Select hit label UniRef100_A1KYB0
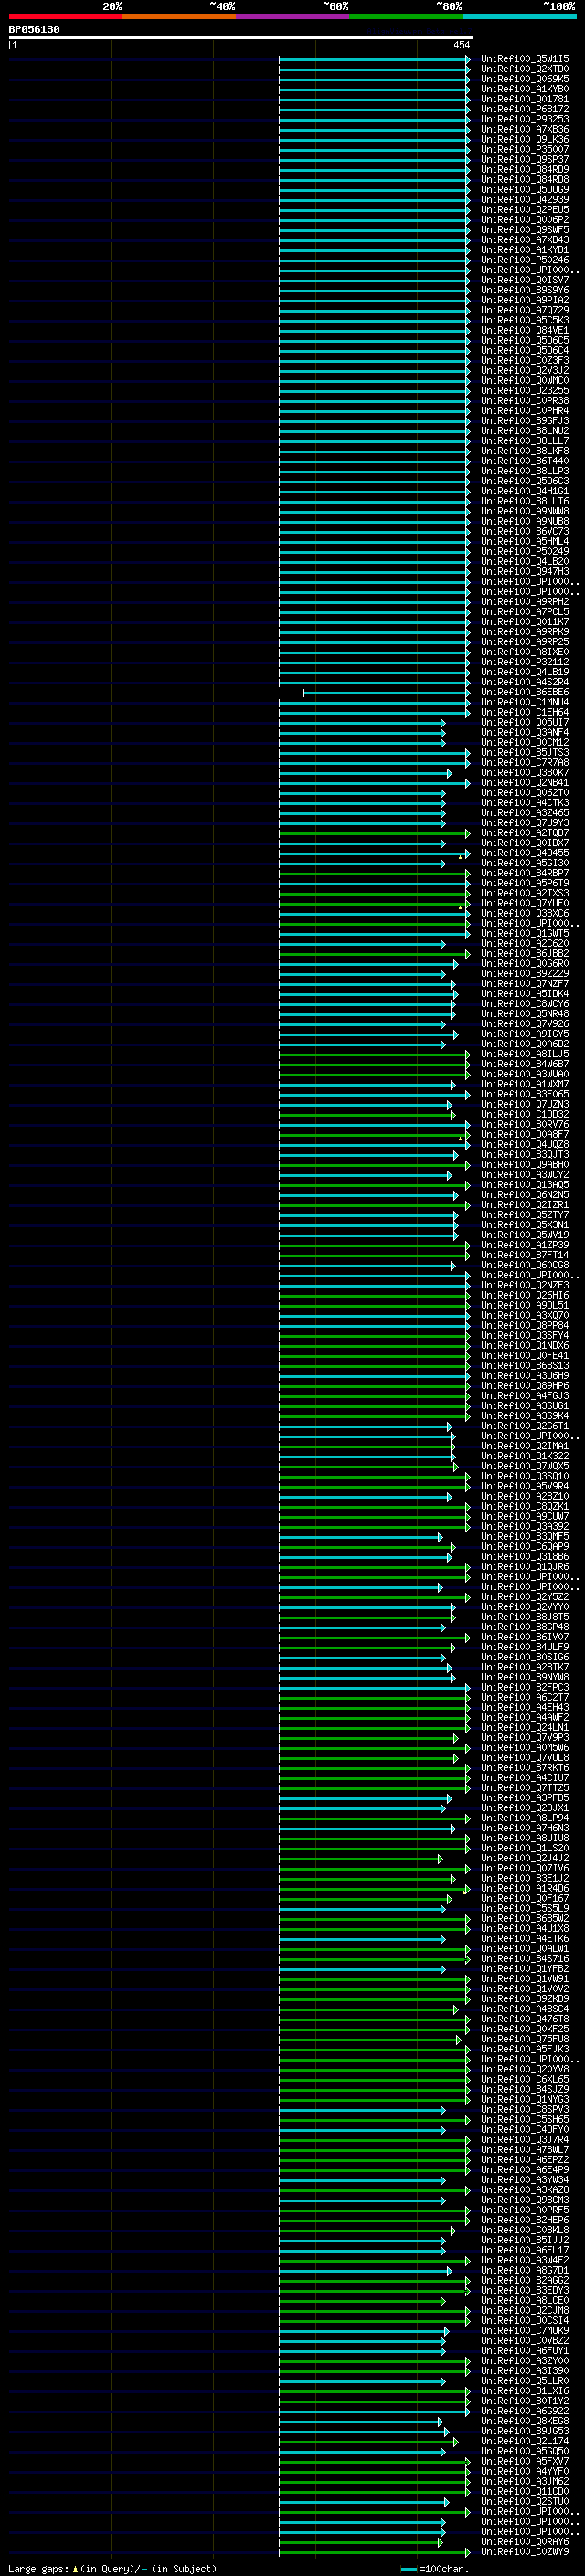Image resolution: width=585 pixels, height=2576 pixels. (x=525, y=89)
